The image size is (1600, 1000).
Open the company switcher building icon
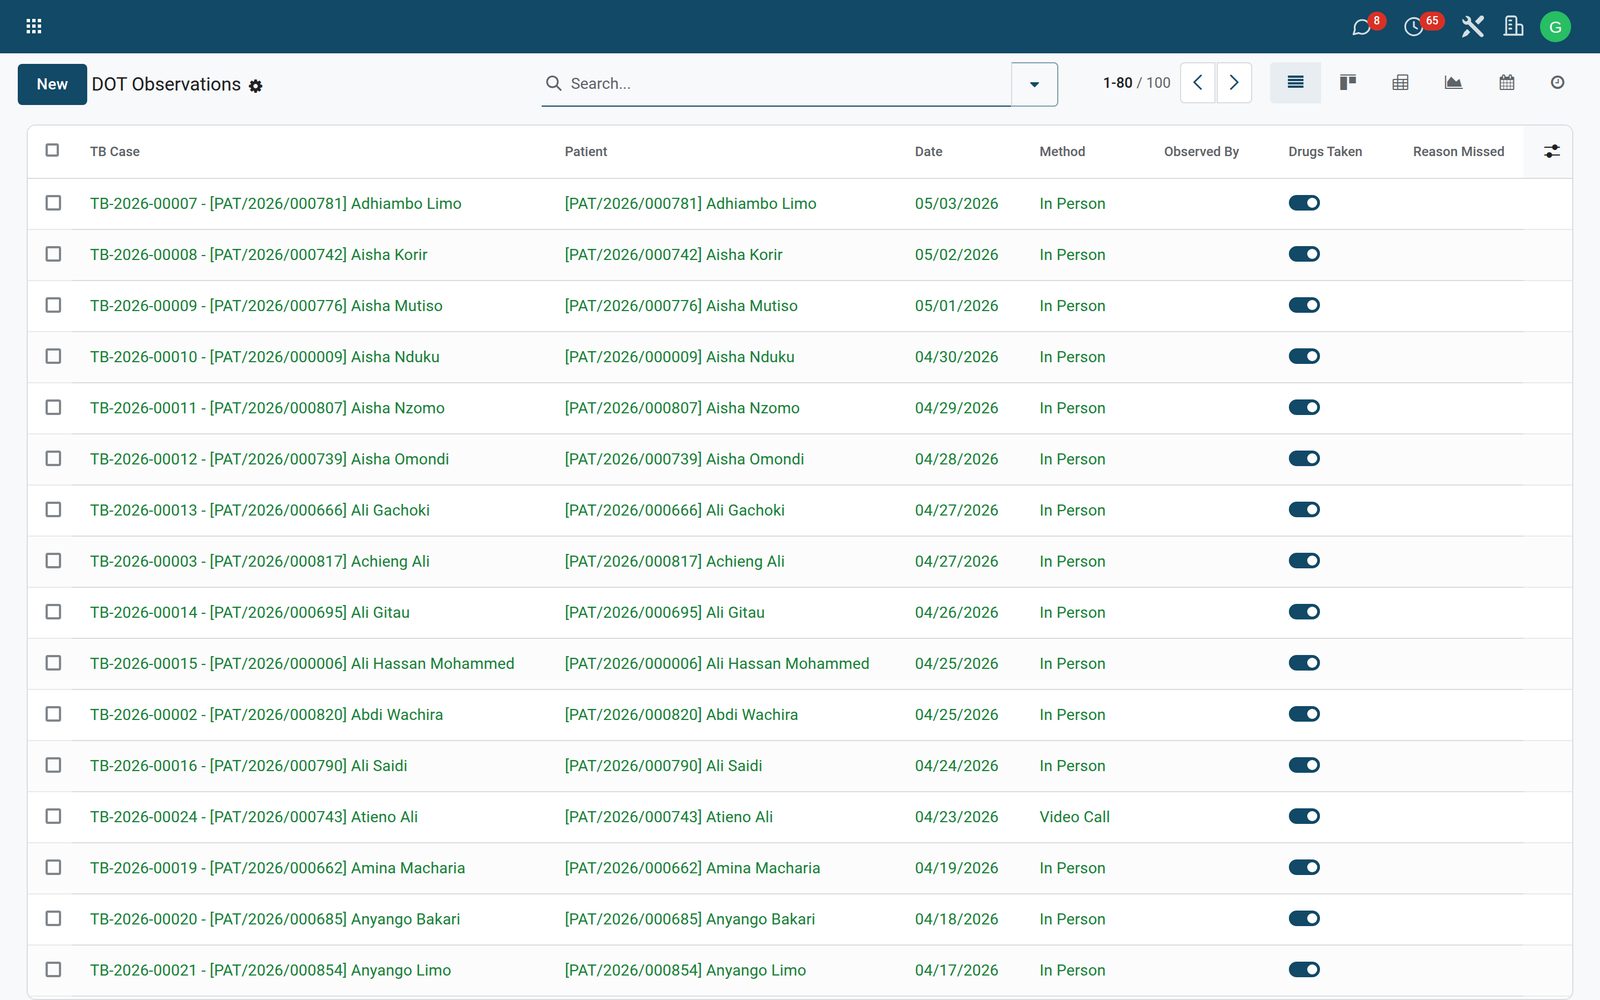[1514, 27]
